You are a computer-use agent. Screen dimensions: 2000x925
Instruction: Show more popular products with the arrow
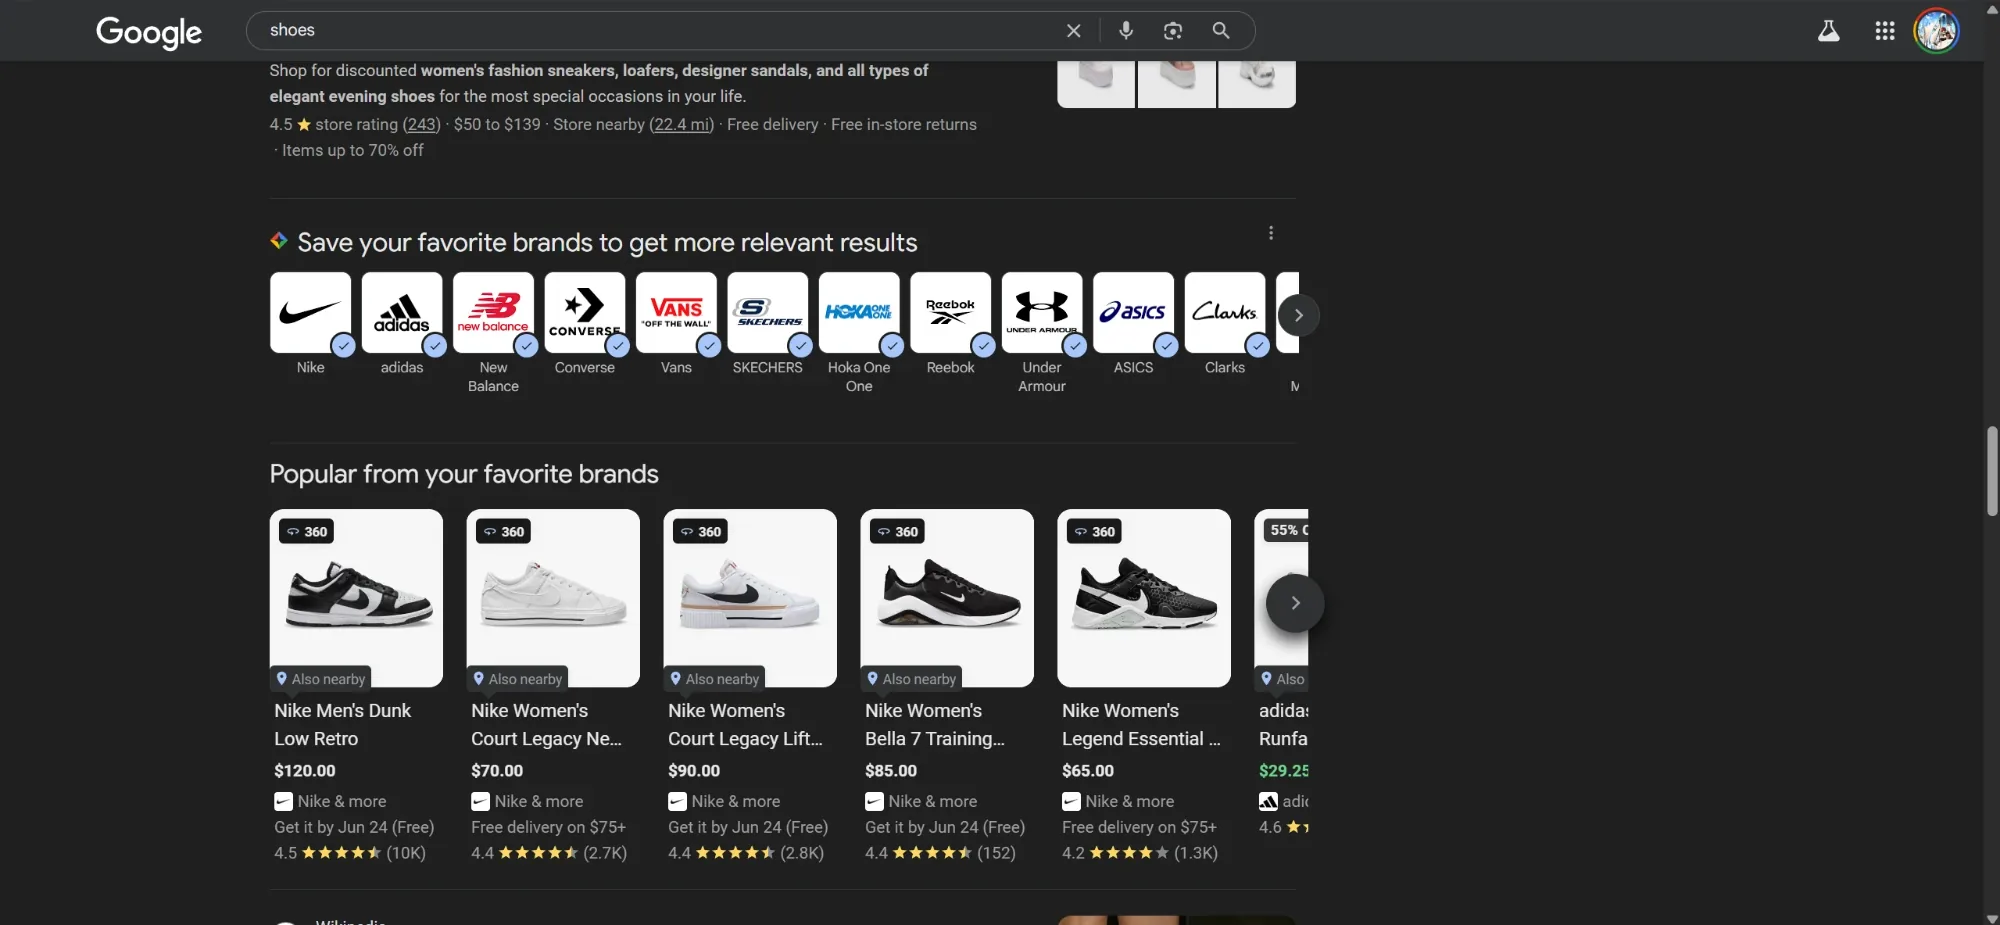pyautogui.click(x=1295, y=603)
